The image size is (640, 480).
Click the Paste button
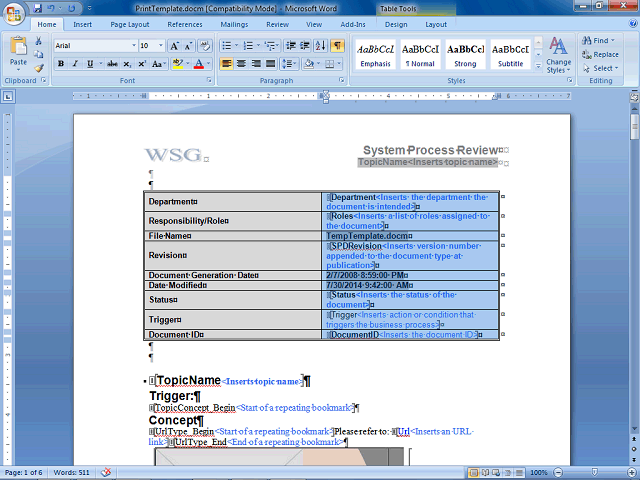point(18,53)
